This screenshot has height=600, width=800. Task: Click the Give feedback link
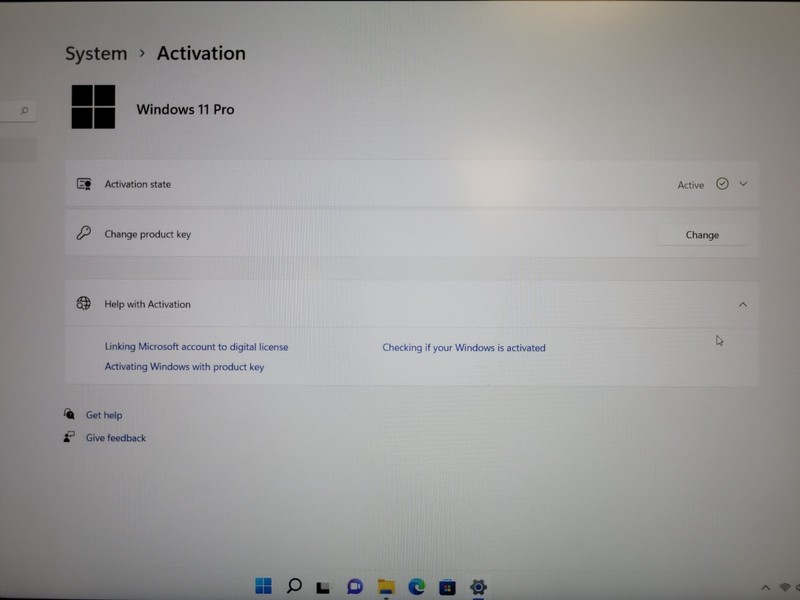(x=116, y=438)
